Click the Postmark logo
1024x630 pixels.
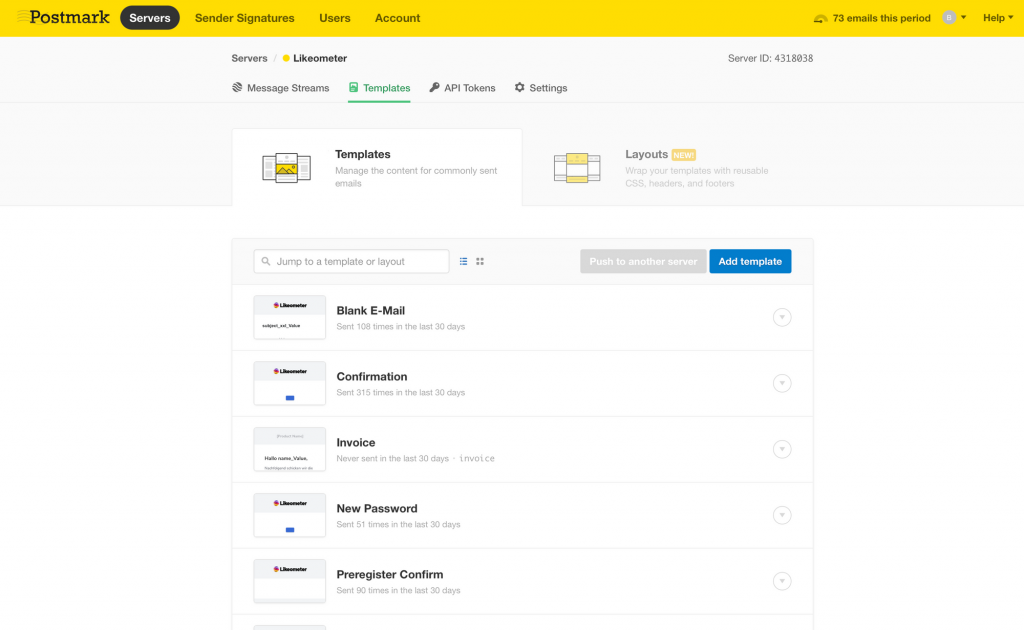pyautogui.click(x=63, y=18)
